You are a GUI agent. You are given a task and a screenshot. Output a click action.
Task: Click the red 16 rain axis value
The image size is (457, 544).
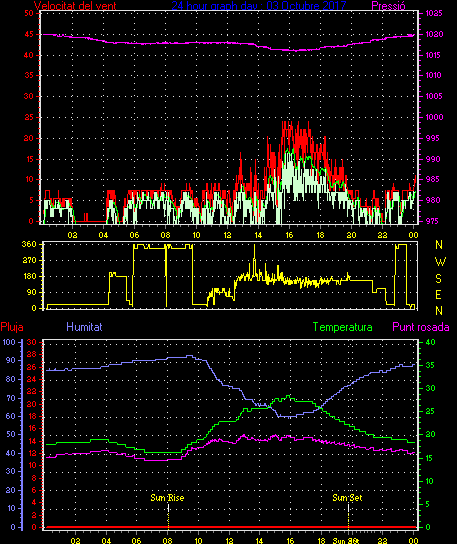[32, 428]
